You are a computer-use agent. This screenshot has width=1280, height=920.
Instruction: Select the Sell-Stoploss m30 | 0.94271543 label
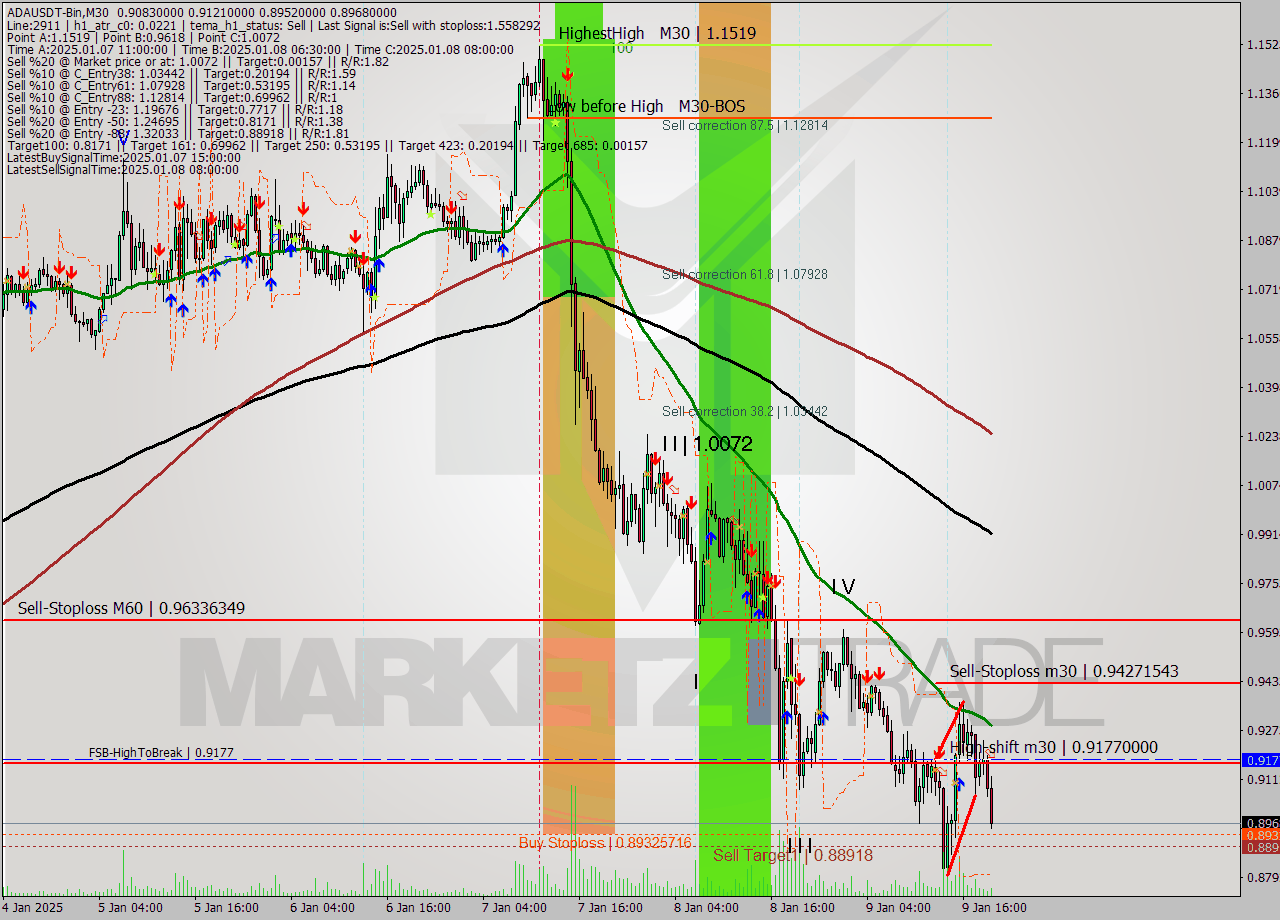(x=1064, y=671)
